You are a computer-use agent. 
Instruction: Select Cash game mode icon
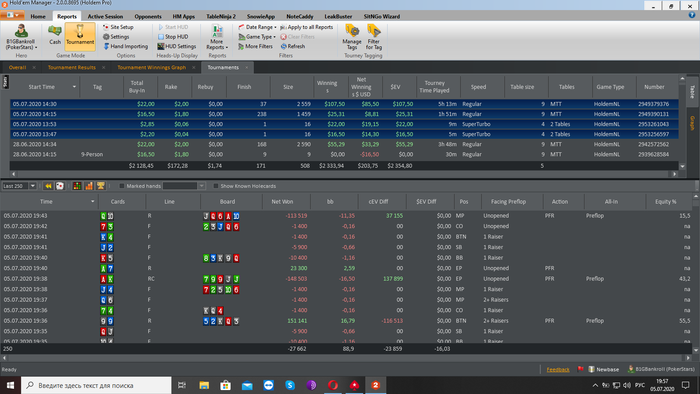[x=55, y=35]
